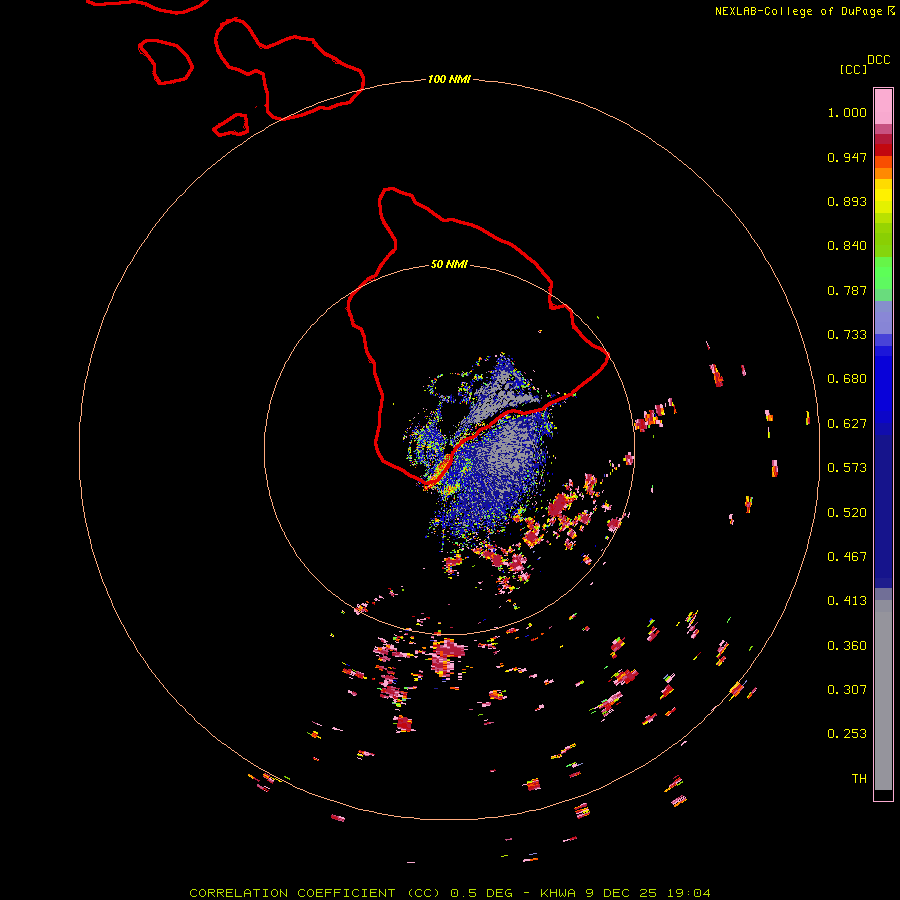Click the TH threshold label
This screenshot has height=900, width=900.
[x=859, y=779]
